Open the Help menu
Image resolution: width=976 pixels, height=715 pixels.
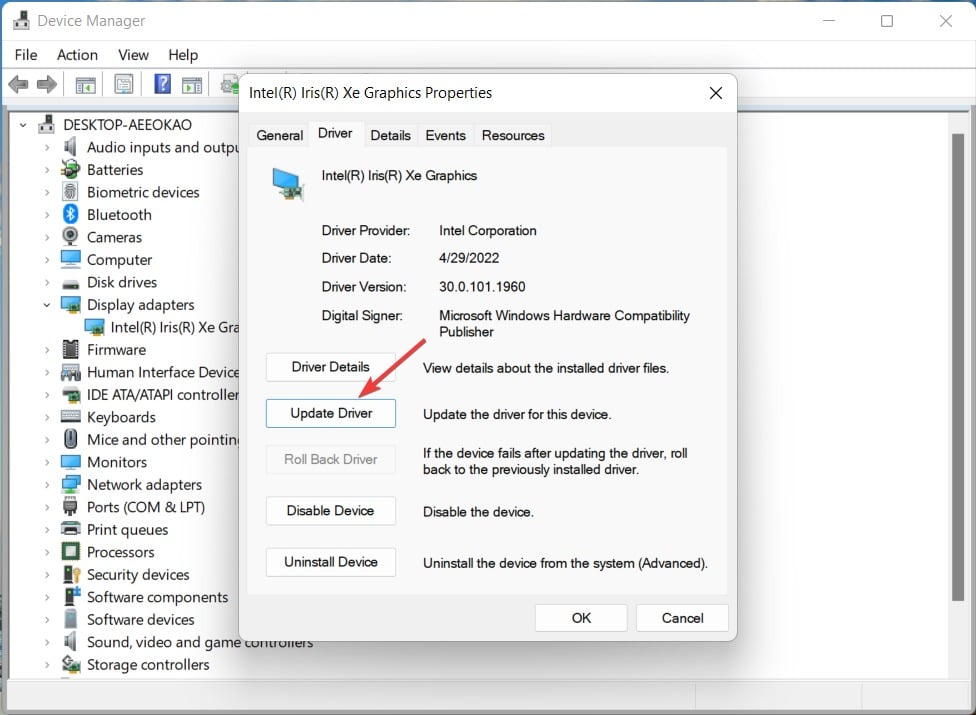(183, 55)
